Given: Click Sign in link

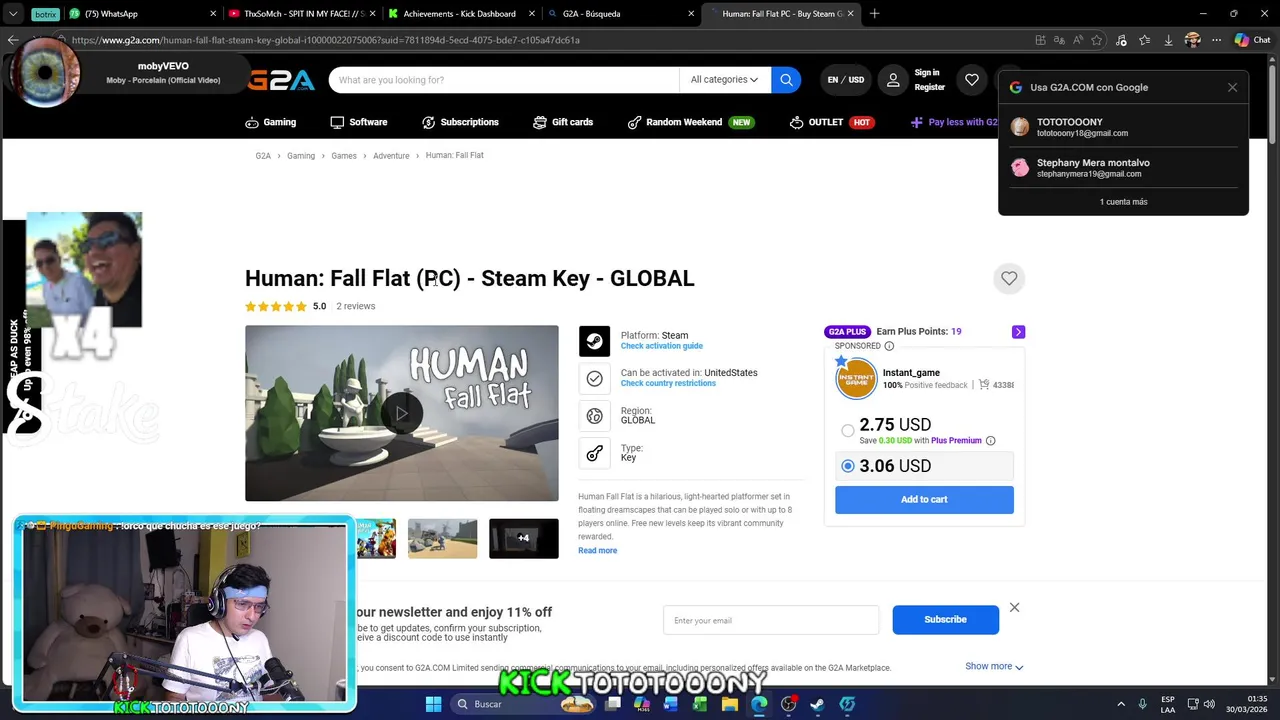Looking at the screenshot, I should pos(927,73).
